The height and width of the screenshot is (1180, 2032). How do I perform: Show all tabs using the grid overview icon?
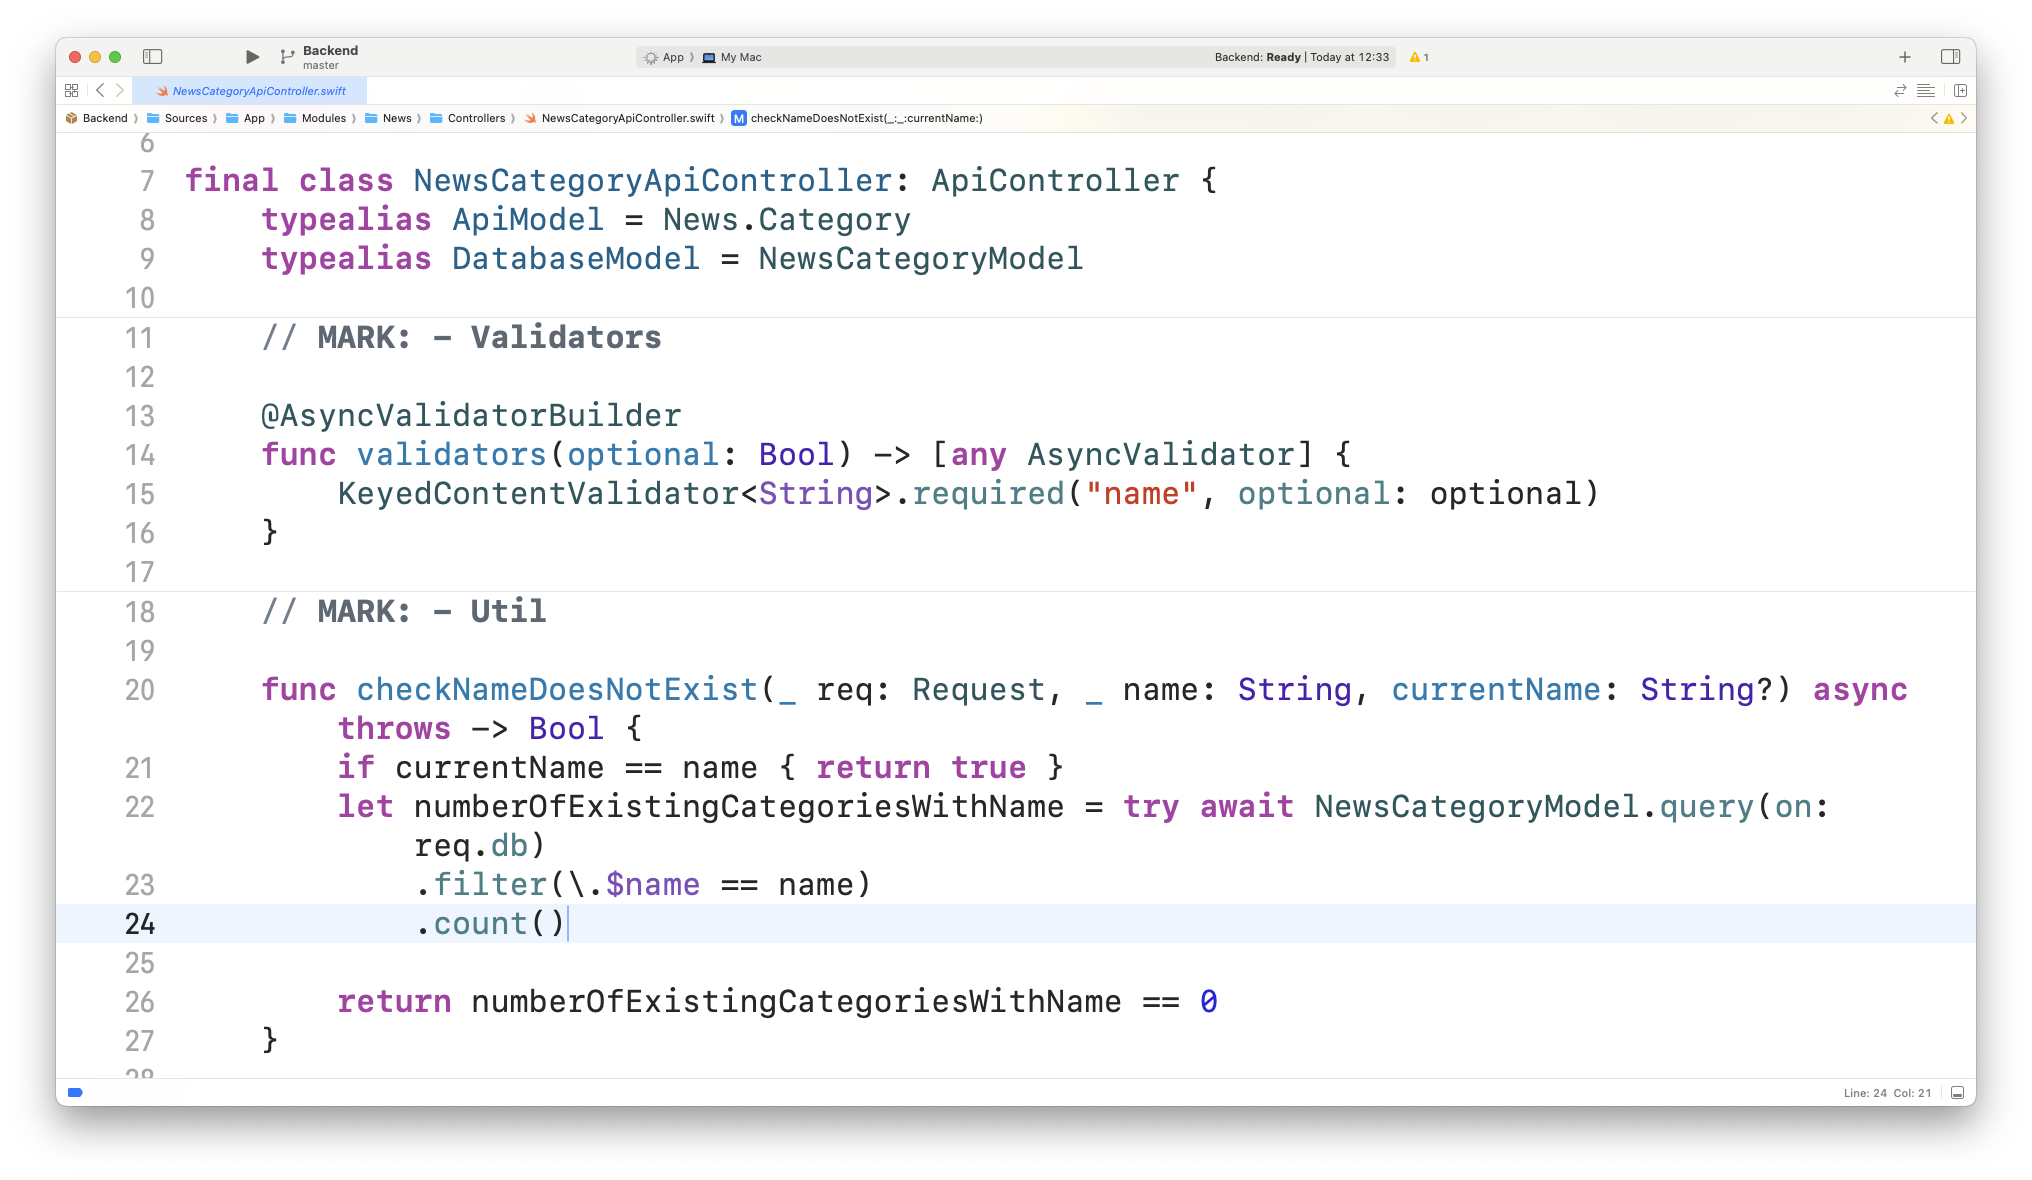71,90
